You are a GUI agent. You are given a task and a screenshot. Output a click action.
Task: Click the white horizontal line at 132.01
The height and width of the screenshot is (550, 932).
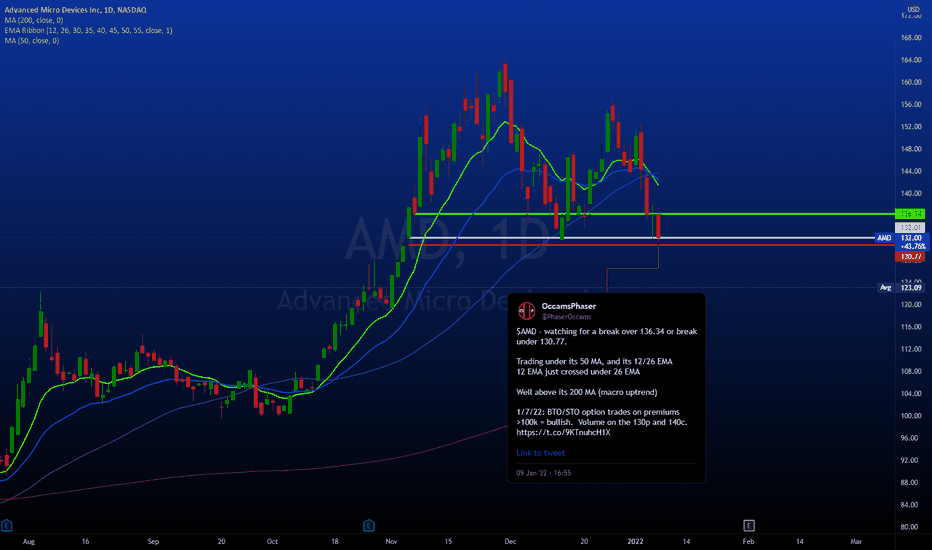pyautogui.click(x=642, y=238)
